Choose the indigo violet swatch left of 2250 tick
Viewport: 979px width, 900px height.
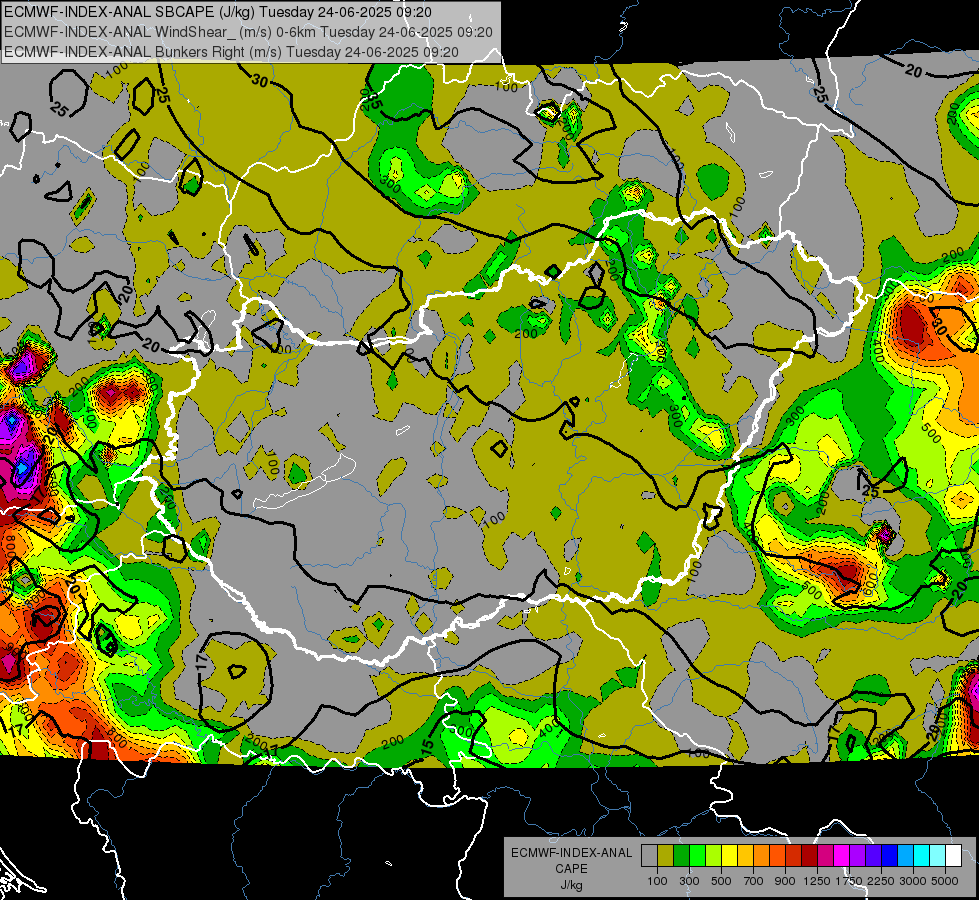[873, 856]
